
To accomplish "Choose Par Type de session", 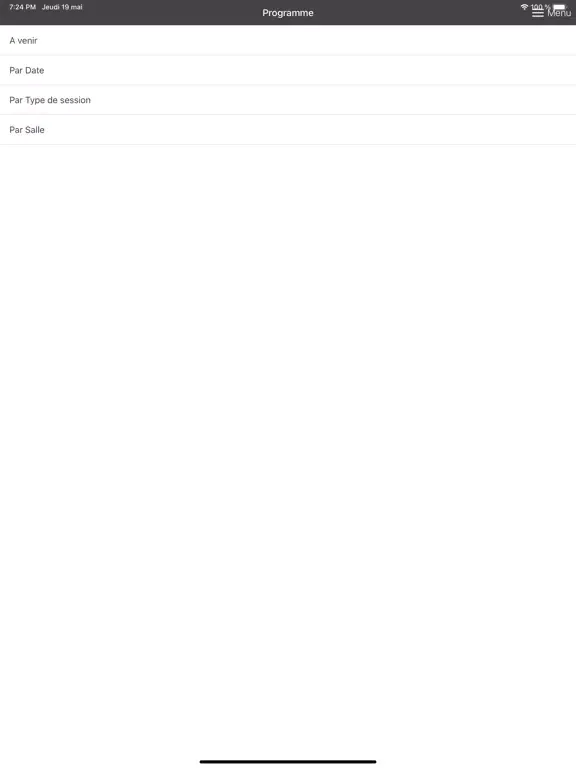I will tap(288, 100).
